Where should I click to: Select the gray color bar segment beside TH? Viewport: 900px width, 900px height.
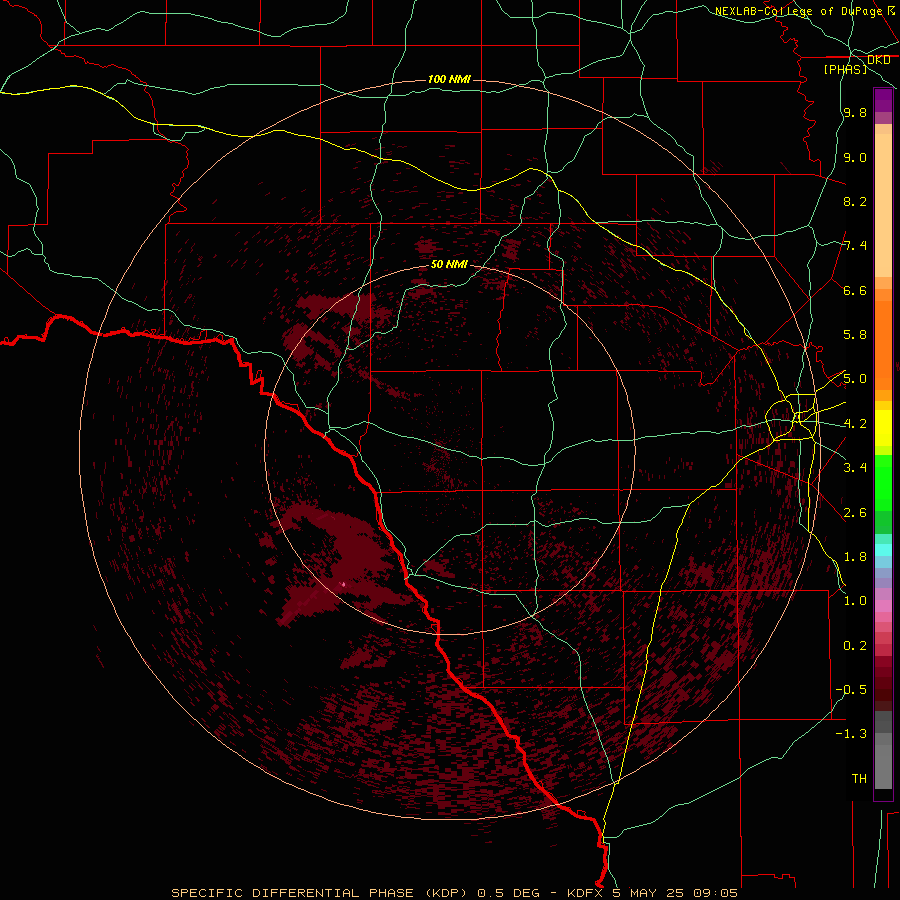click(883, 767)
